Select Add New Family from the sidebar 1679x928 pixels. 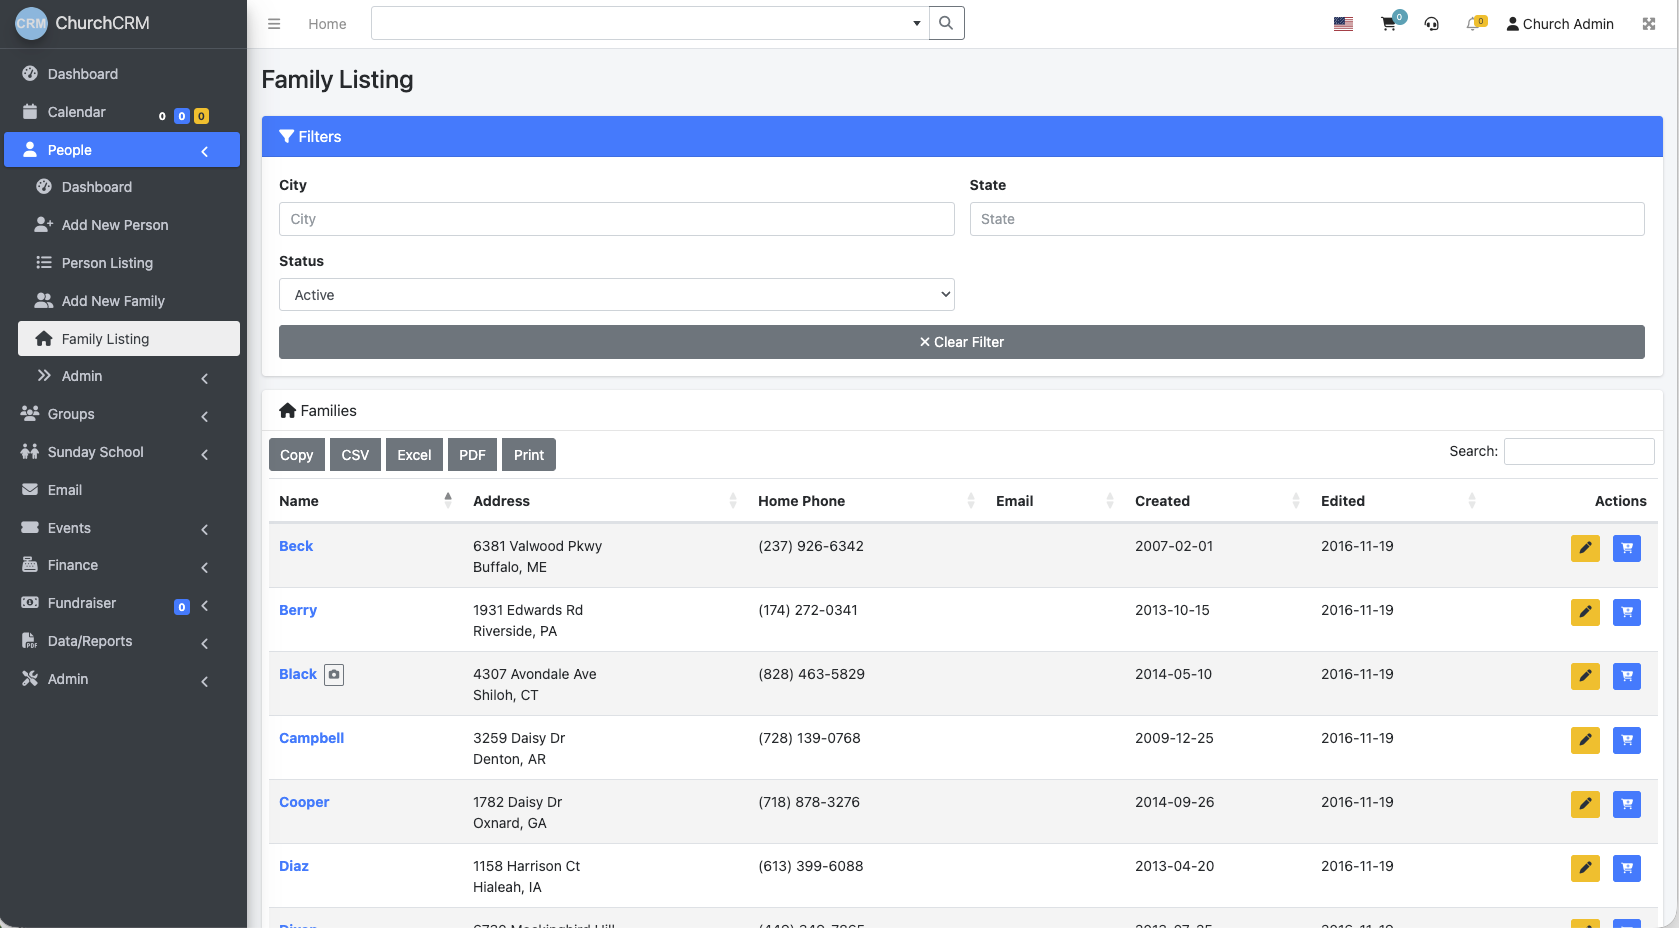pyautogui.click(x=112, y=300)
